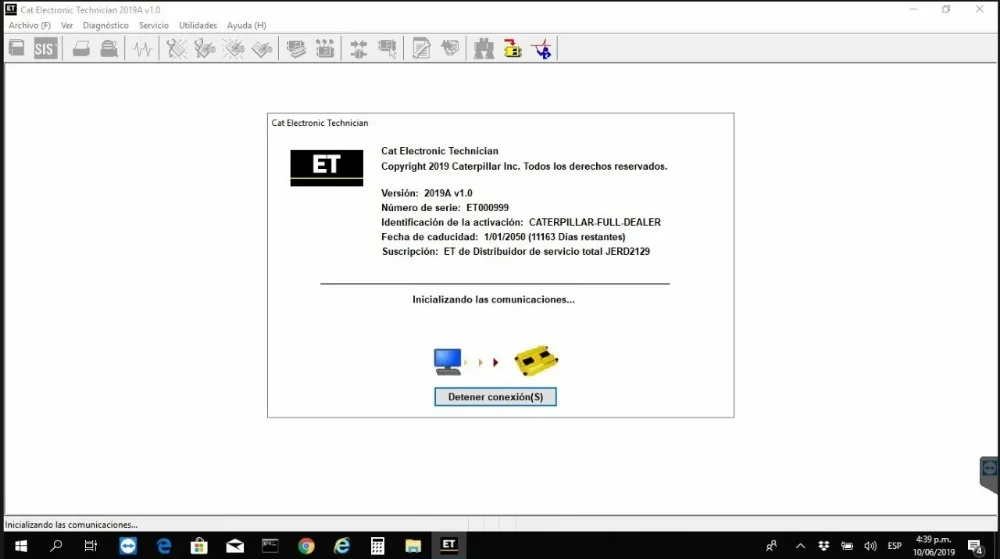Click the CATERPILLAR-FULL-DEALER activation text

click(x=594, y=222)
